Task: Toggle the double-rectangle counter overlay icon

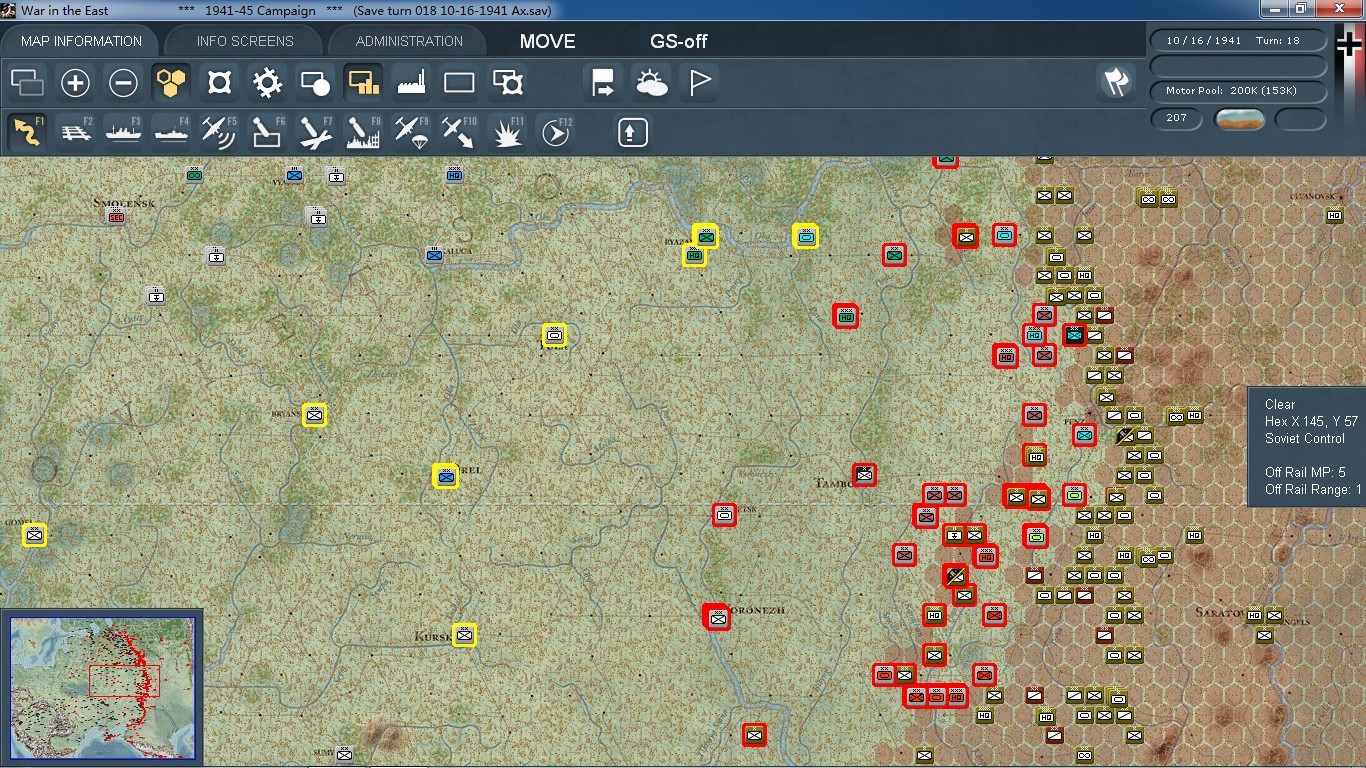Action: [x=508, y=83]
